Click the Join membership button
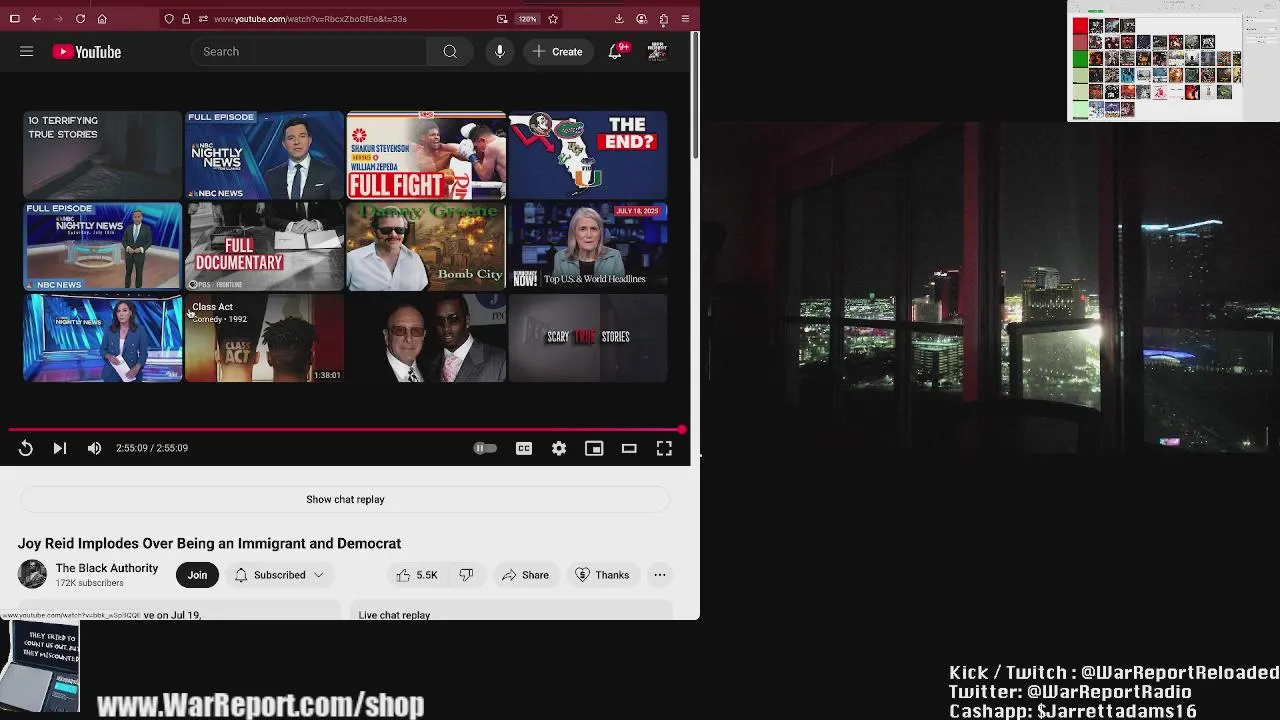This screenshot has height=720, width=1280. coord(197,575)
